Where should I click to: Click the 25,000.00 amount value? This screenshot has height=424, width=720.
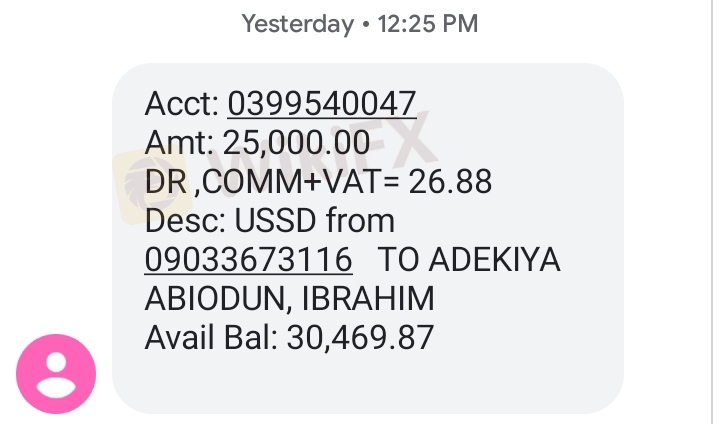point(296,142)
